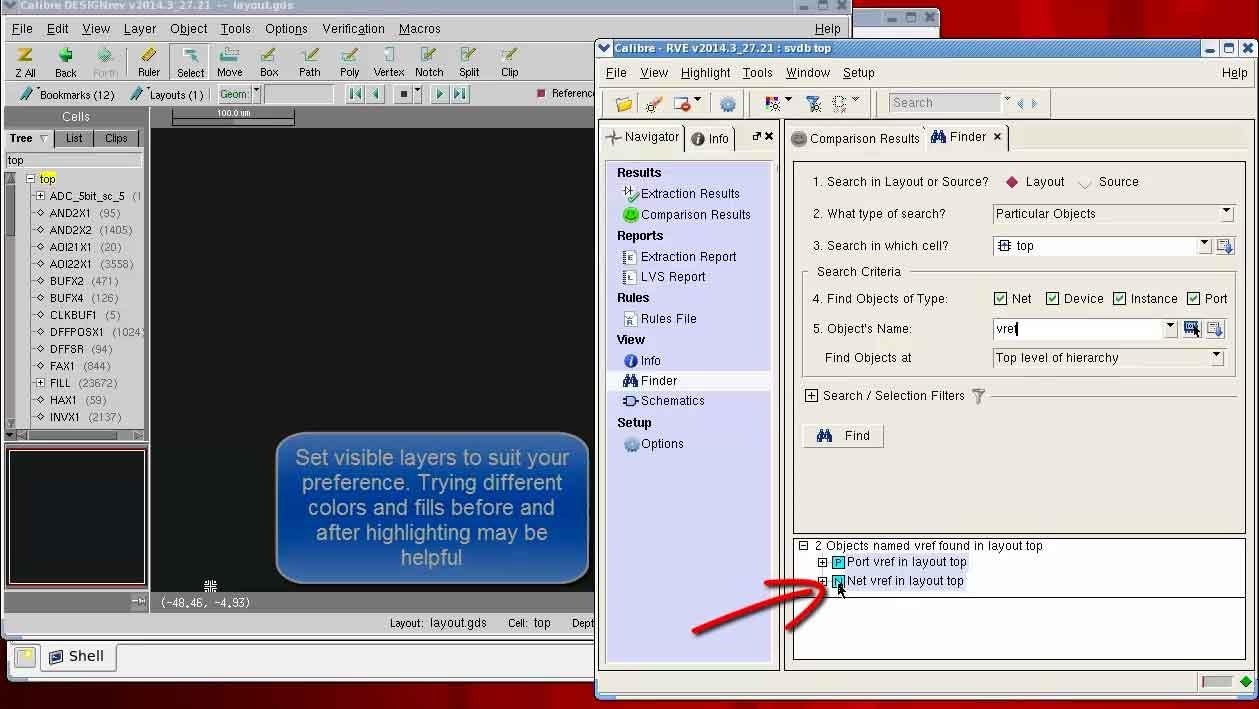Click the Shell taskbar button
Viewport: 1259px width, 709px height.
coord(77,657)
